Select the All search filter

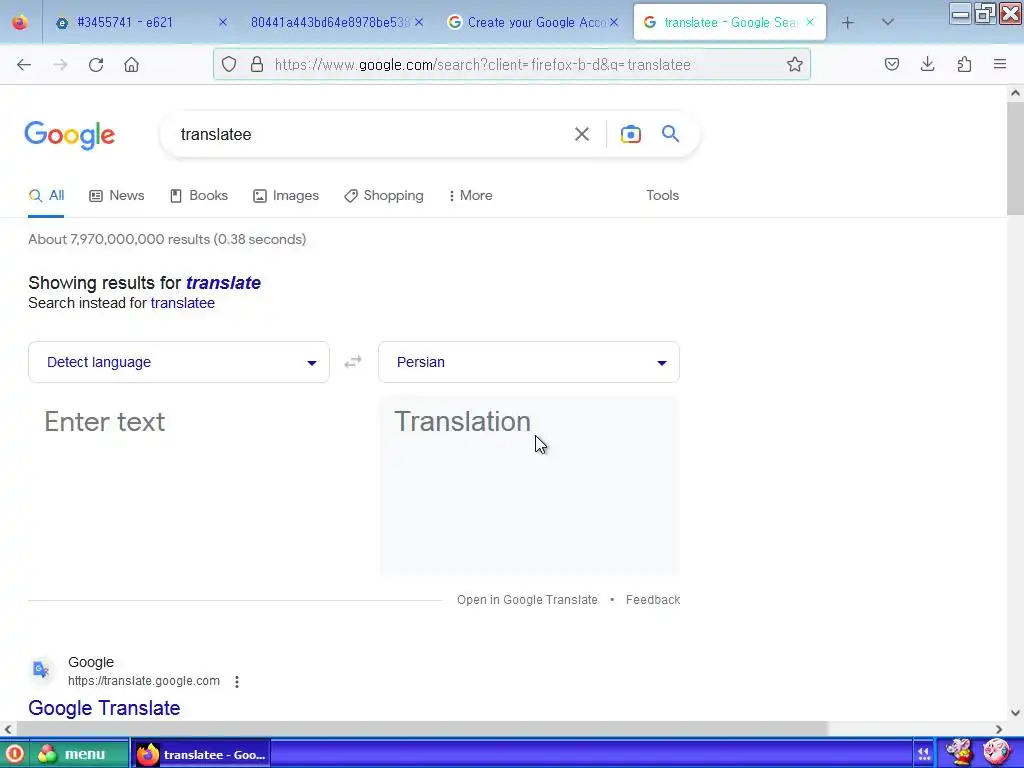pyautogui.click(x=46, y=195)
